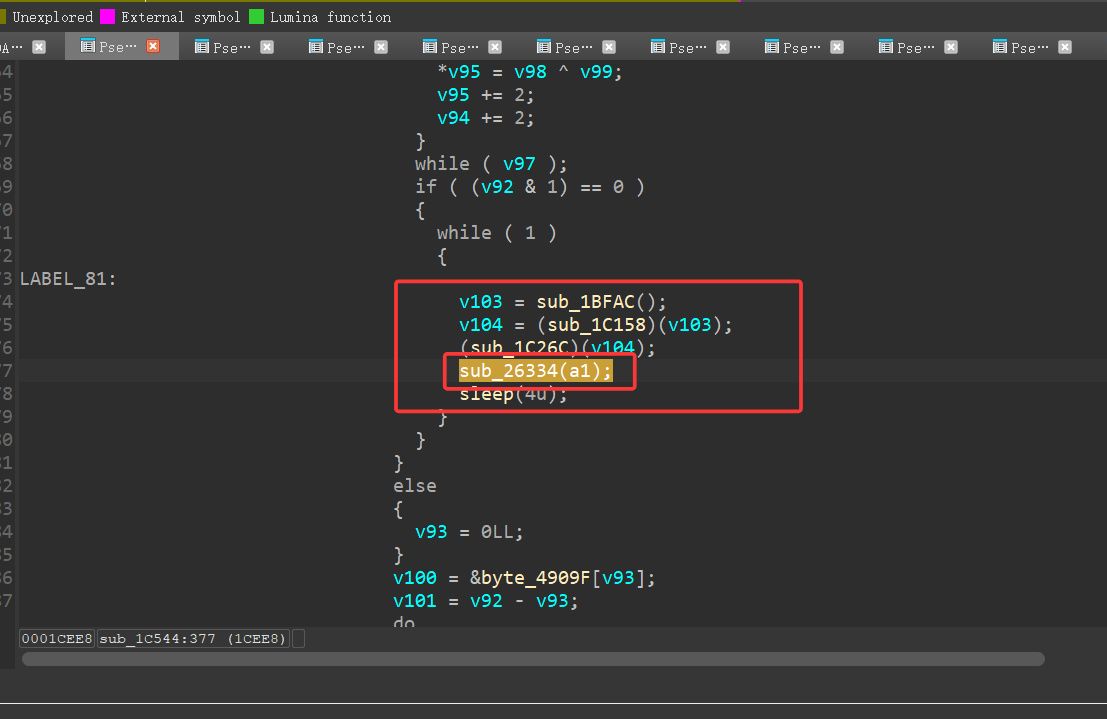Click the Unexplored legend label

52,17
